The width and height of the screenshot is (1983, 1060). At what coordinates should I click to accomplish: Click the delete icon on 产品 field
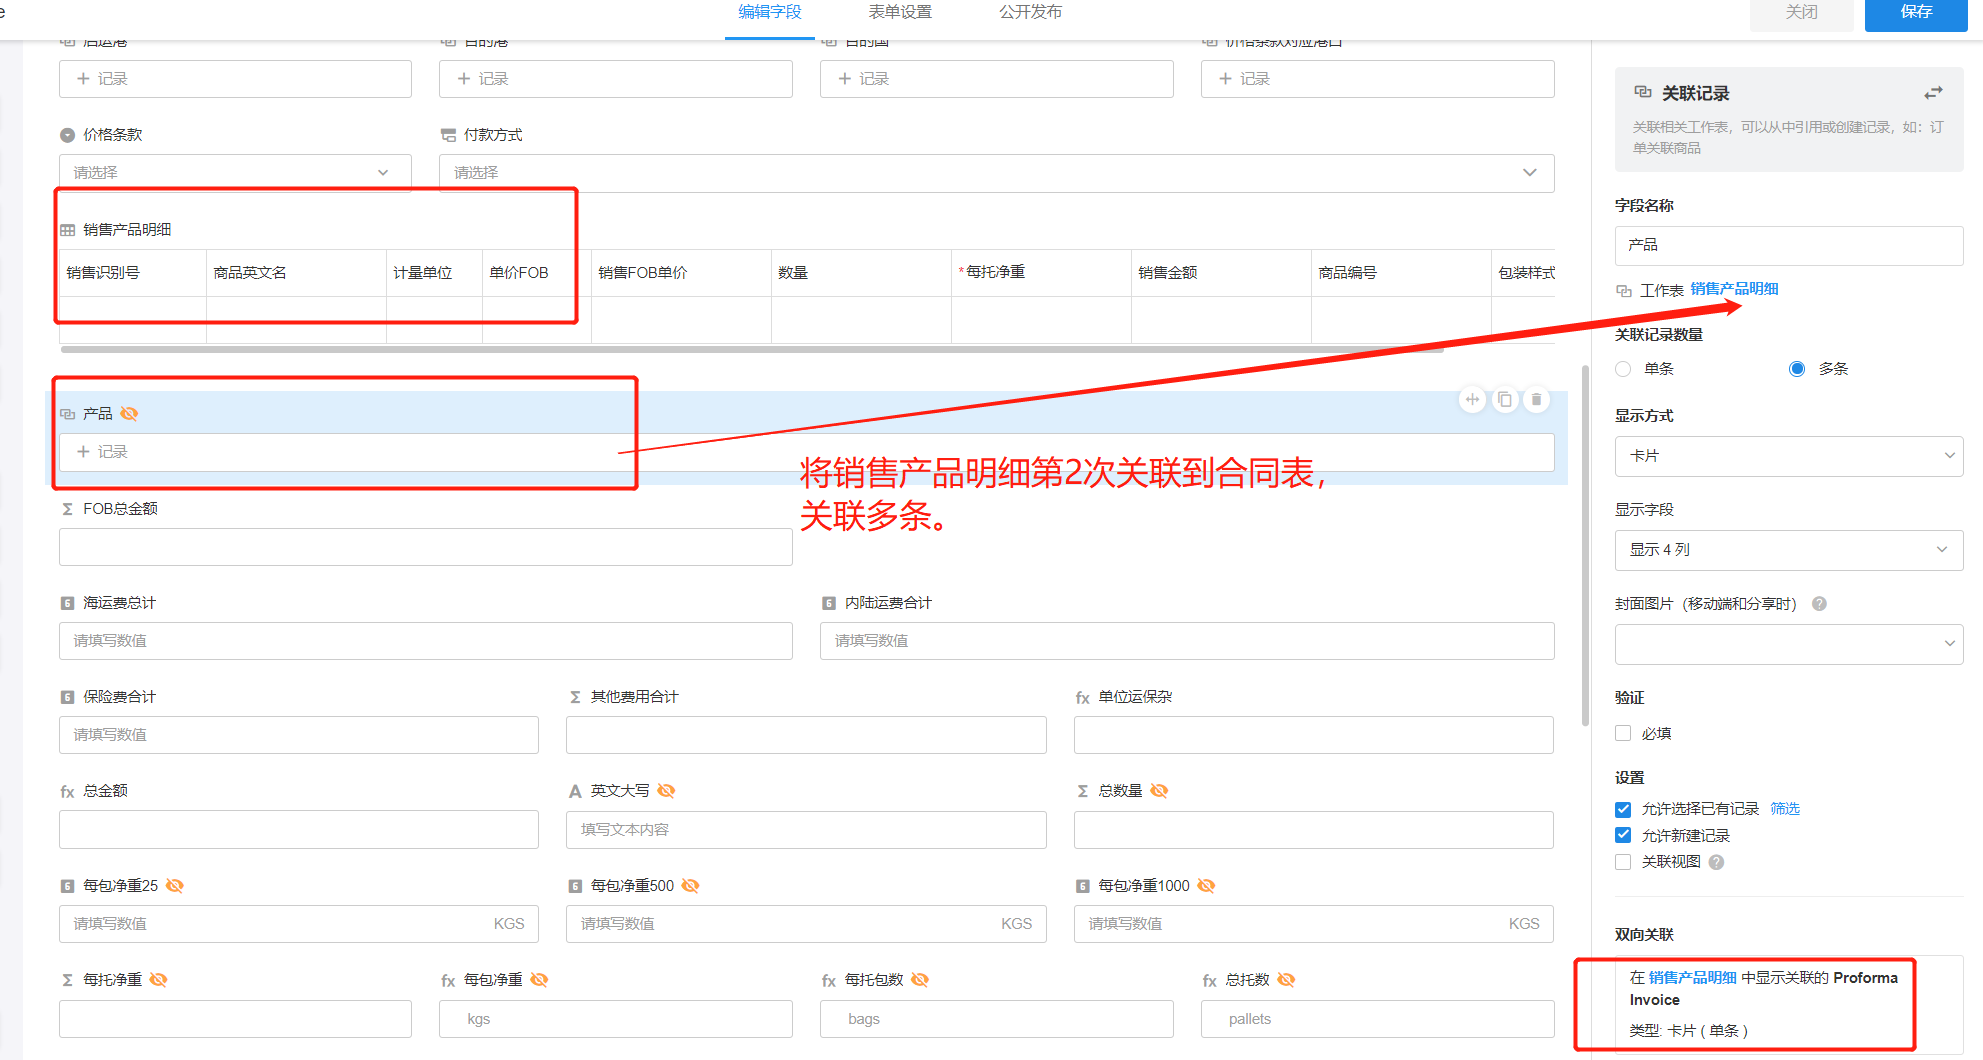[1536, 400]
